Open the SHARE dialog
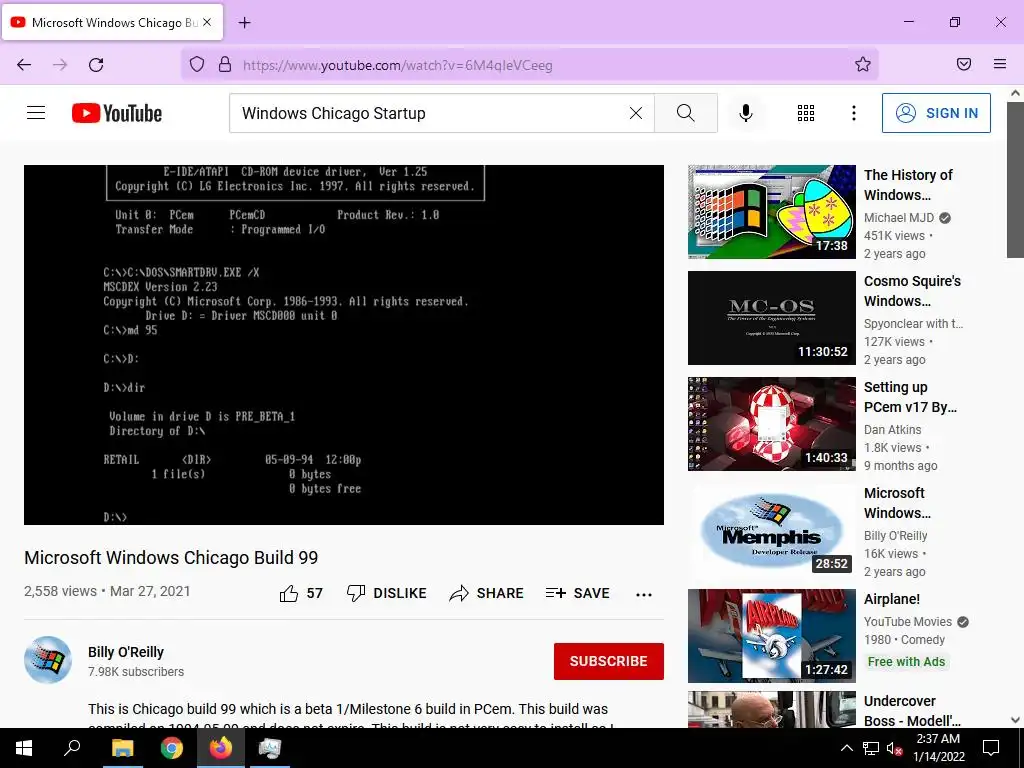1024x768 pixels. point(487,593)
